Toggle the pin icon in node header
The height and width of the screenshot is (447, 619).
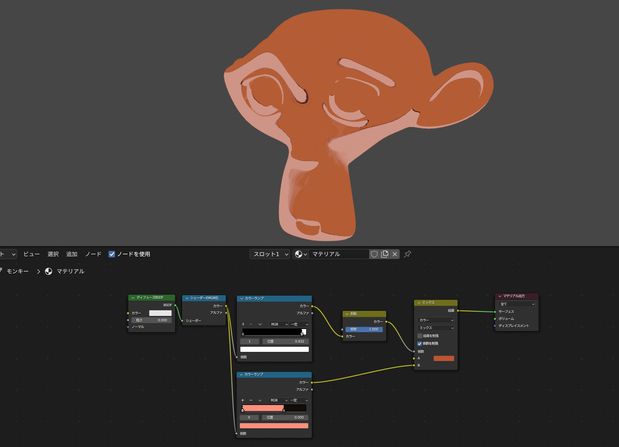click(x=408, y=254)
